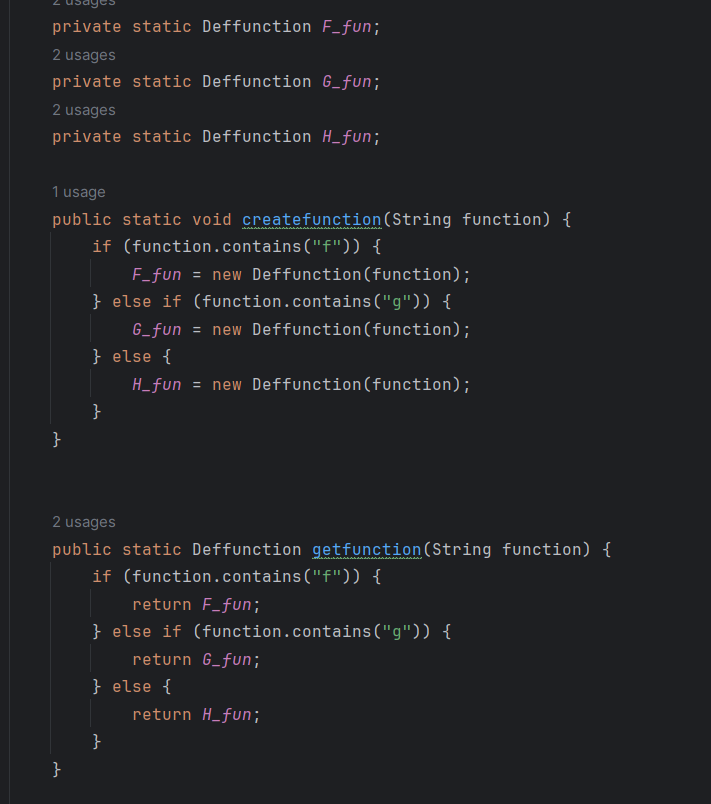This screenshot has width=711, height=804.
Task: Click the G_fun field declaration name
Action: coord(347,82)
